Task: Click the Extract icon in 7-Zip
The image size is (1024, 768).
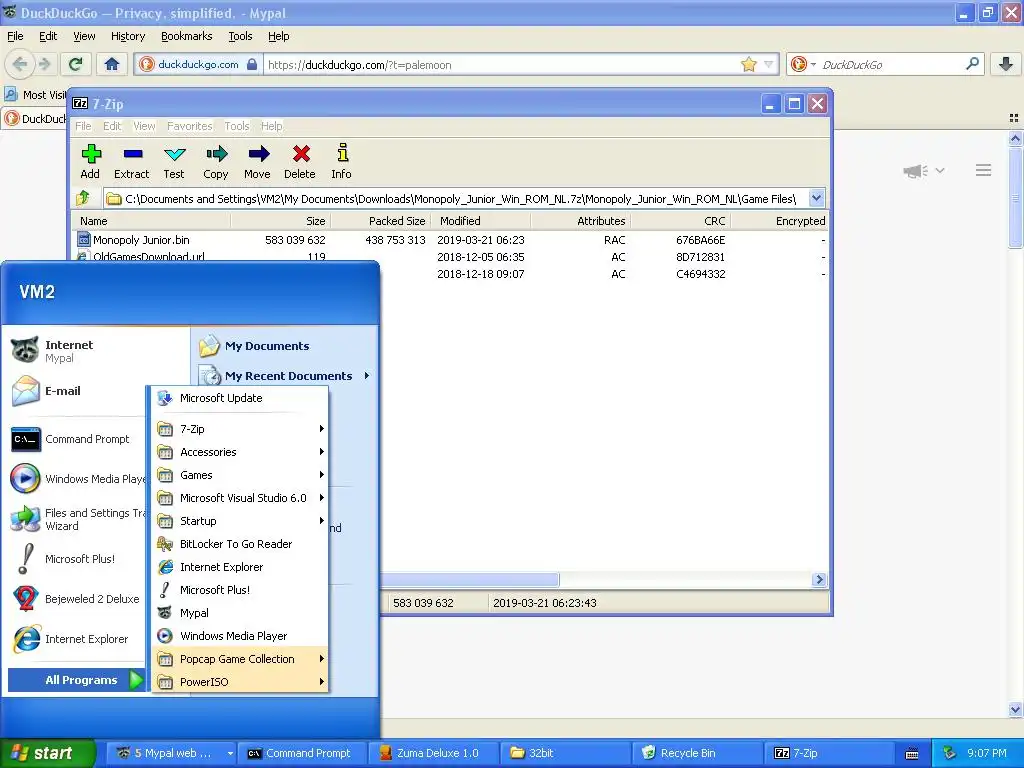Action: 132,161
